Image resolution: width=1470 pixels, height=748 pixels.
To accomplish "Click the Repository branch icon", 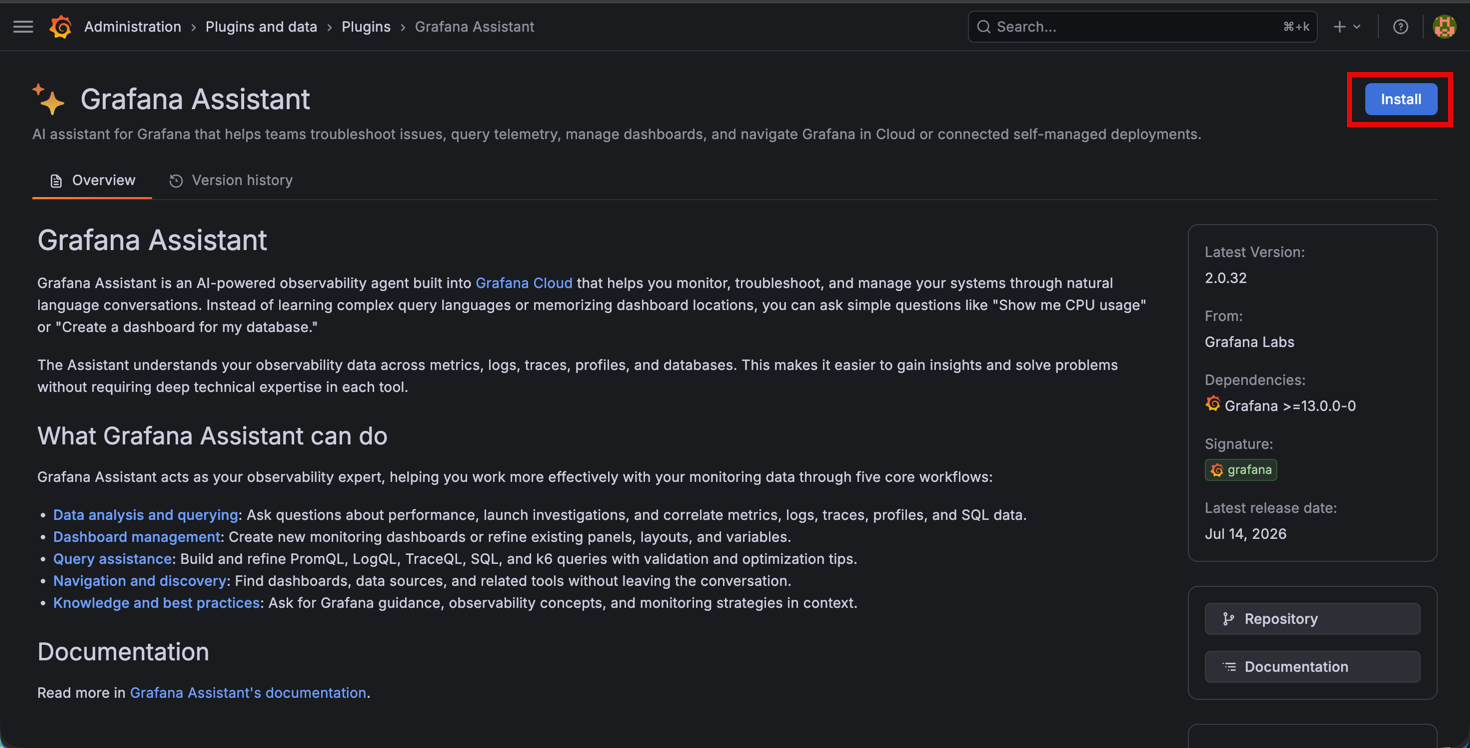I will pos(1229,619).
